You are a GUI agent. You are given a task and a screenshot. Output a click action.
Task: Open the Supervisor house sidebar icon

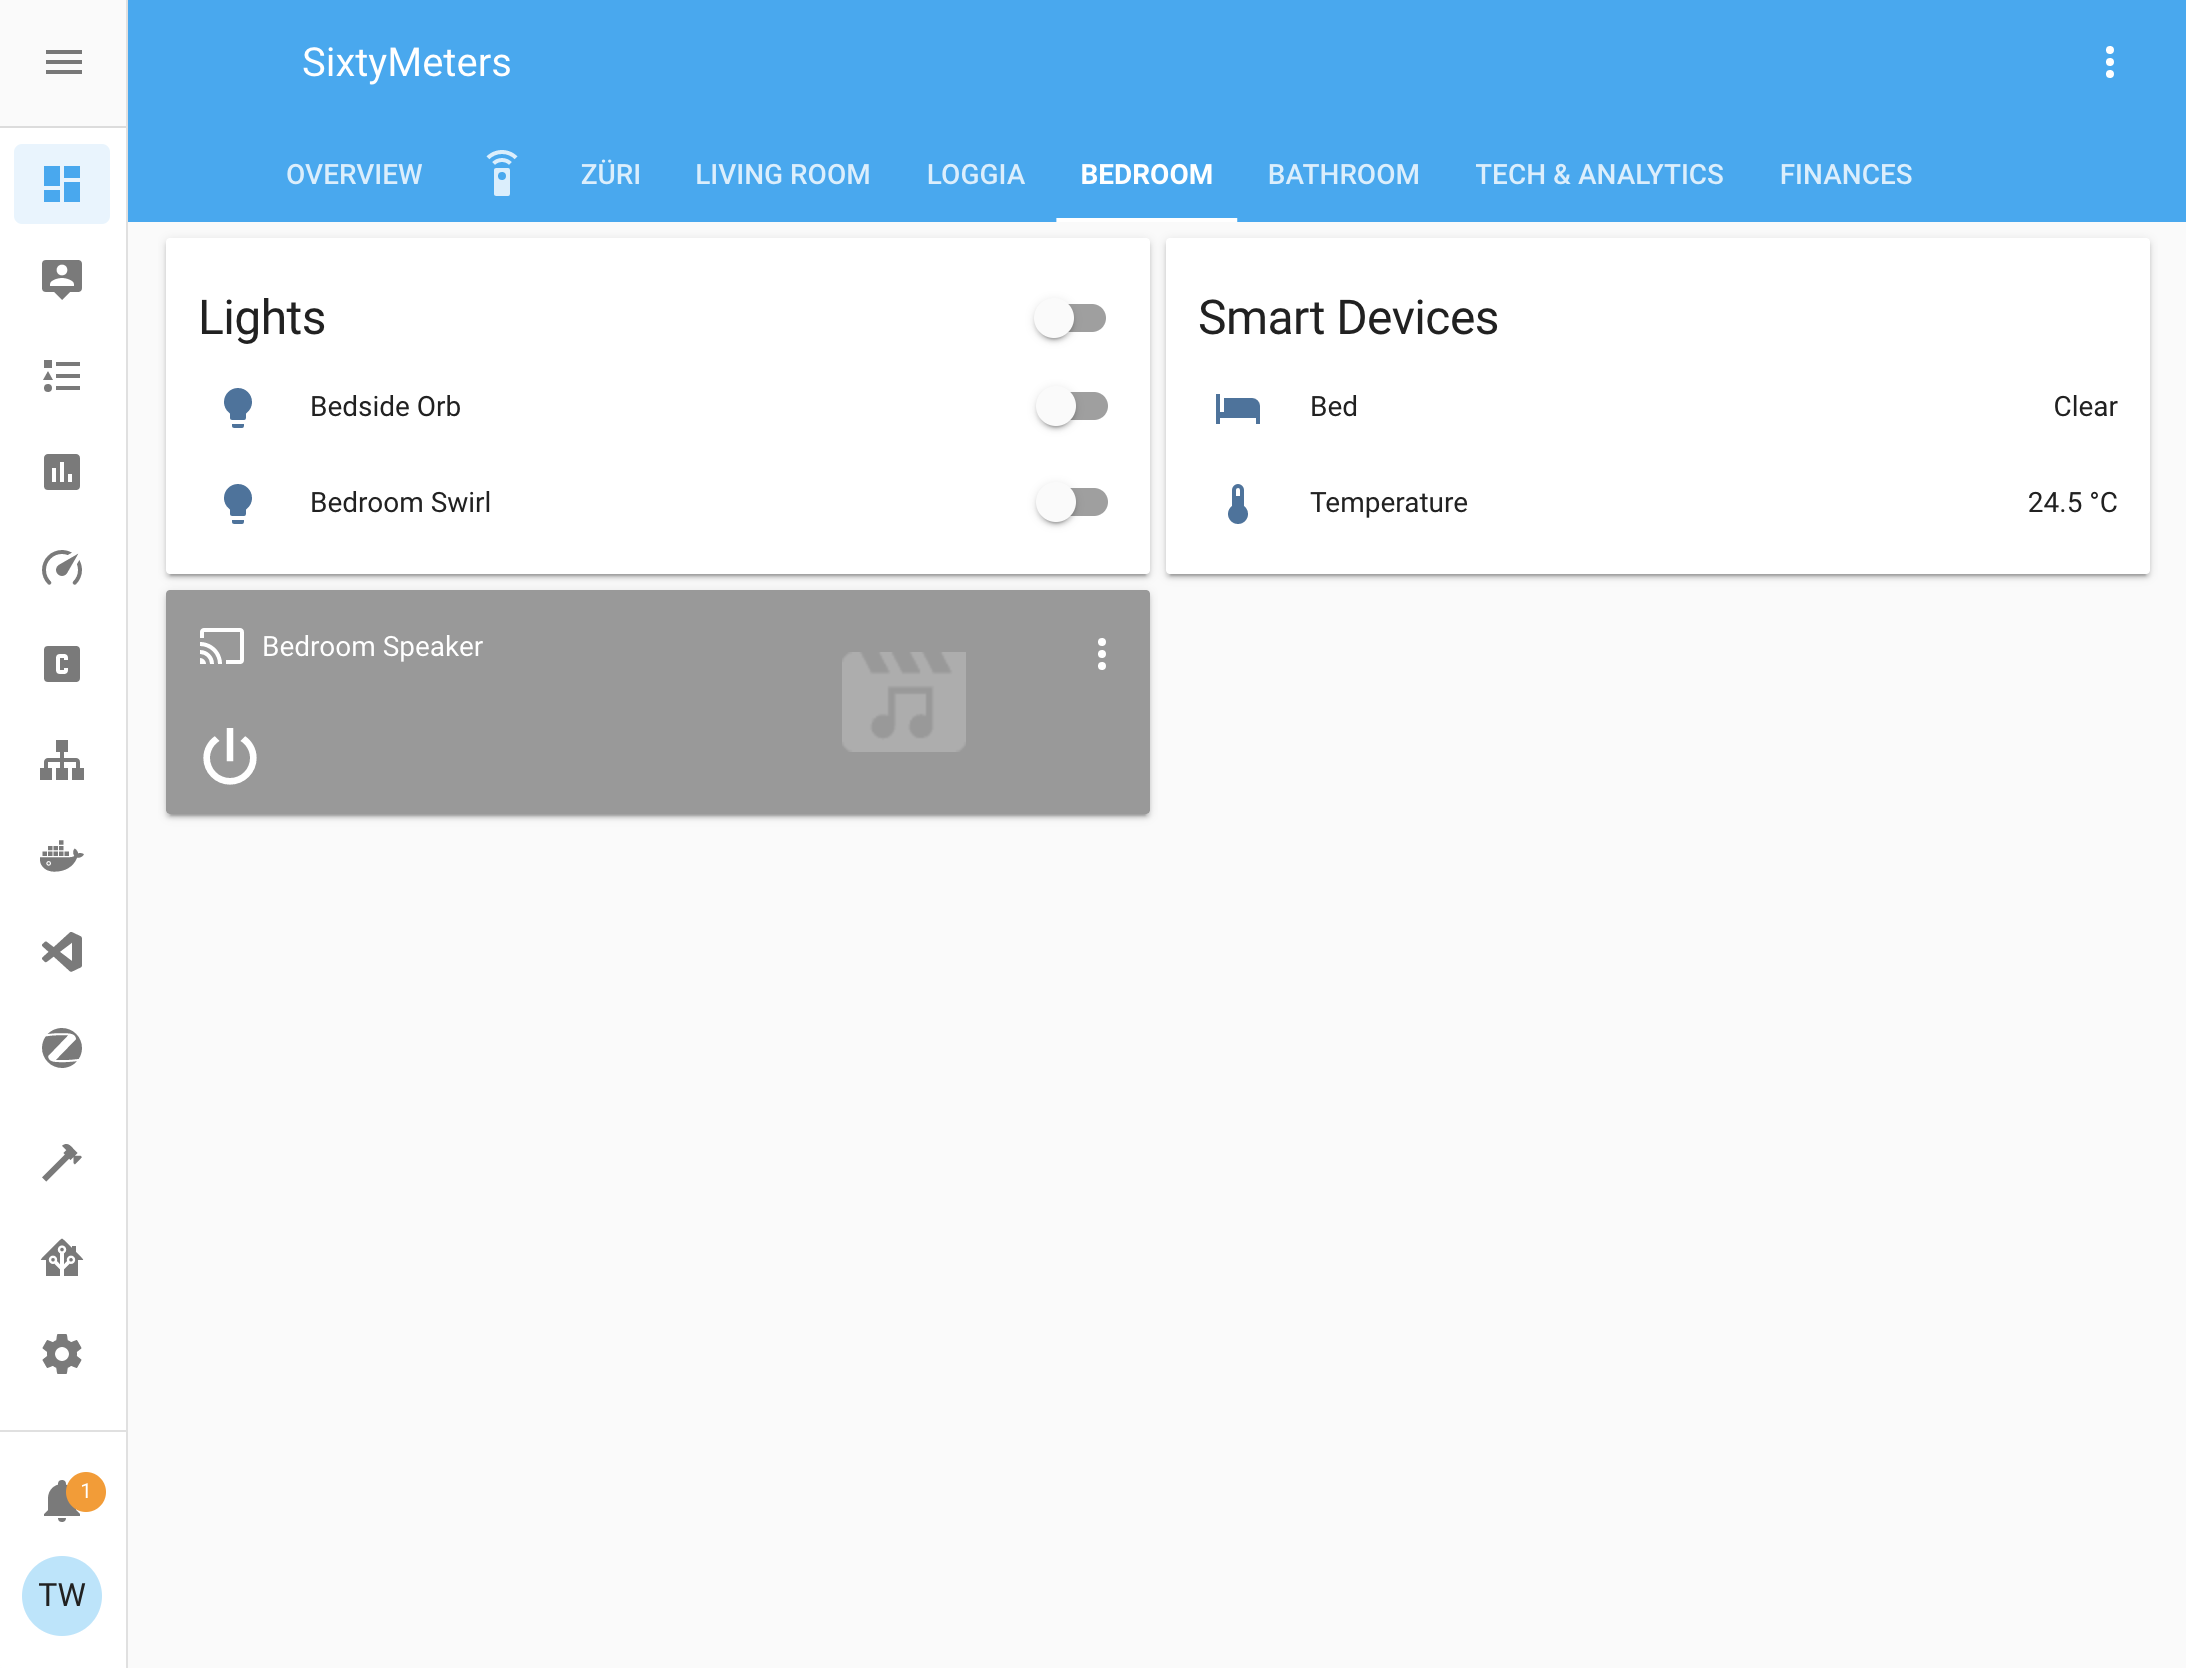[x=62, y=1258]
